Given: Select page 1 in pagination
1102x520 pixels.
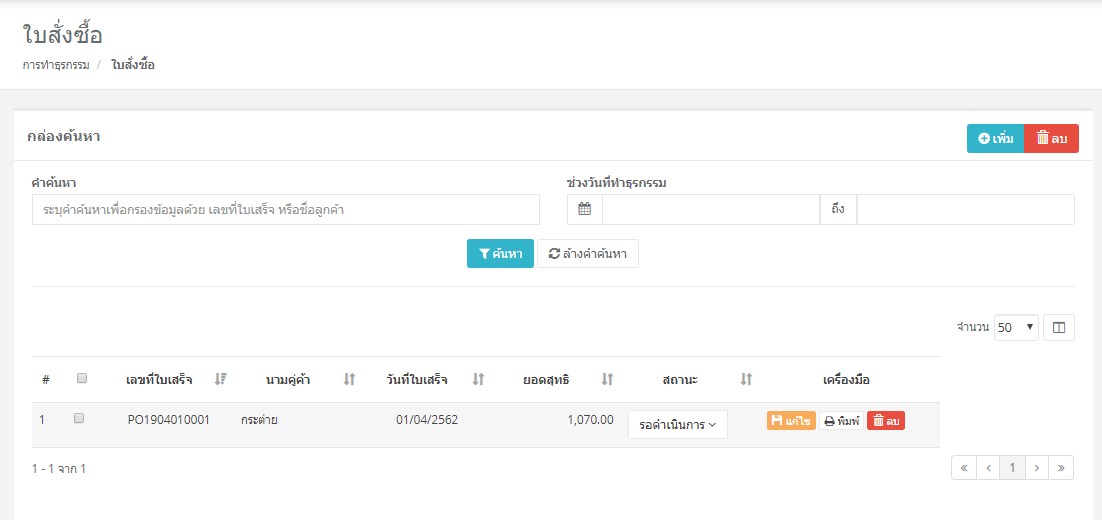Looking at the screenshot, I should (x=1013, y=468).
